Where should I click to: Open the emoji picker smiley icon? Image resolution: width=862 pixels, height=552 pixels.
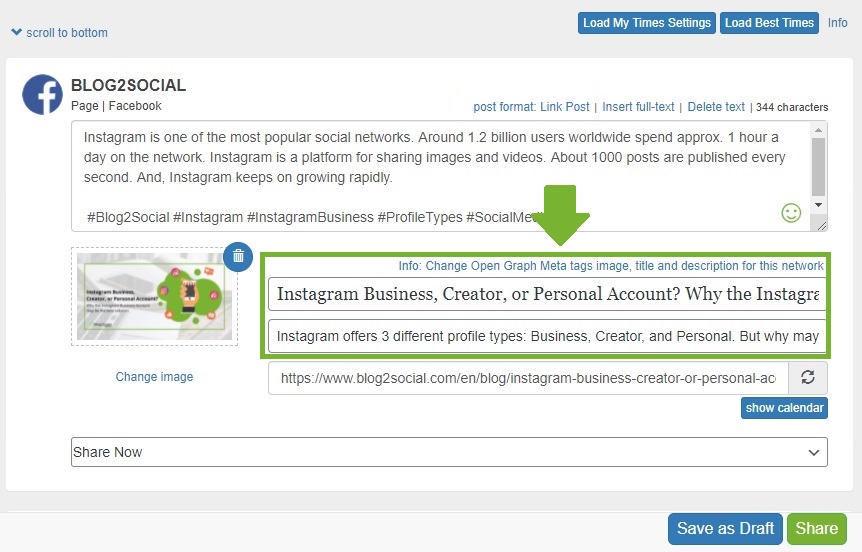791,213
